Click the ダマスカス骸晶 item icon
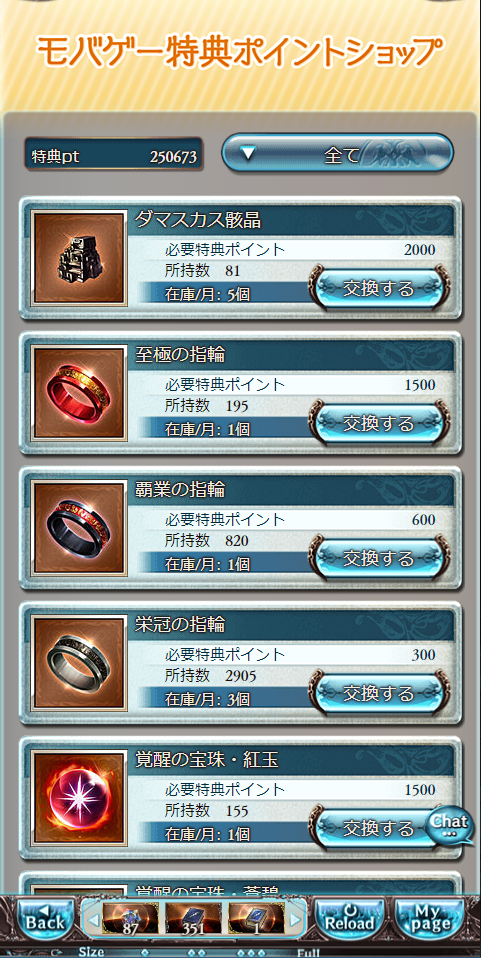This screenshot has width=481, height=958. click(x=79, y=258)
